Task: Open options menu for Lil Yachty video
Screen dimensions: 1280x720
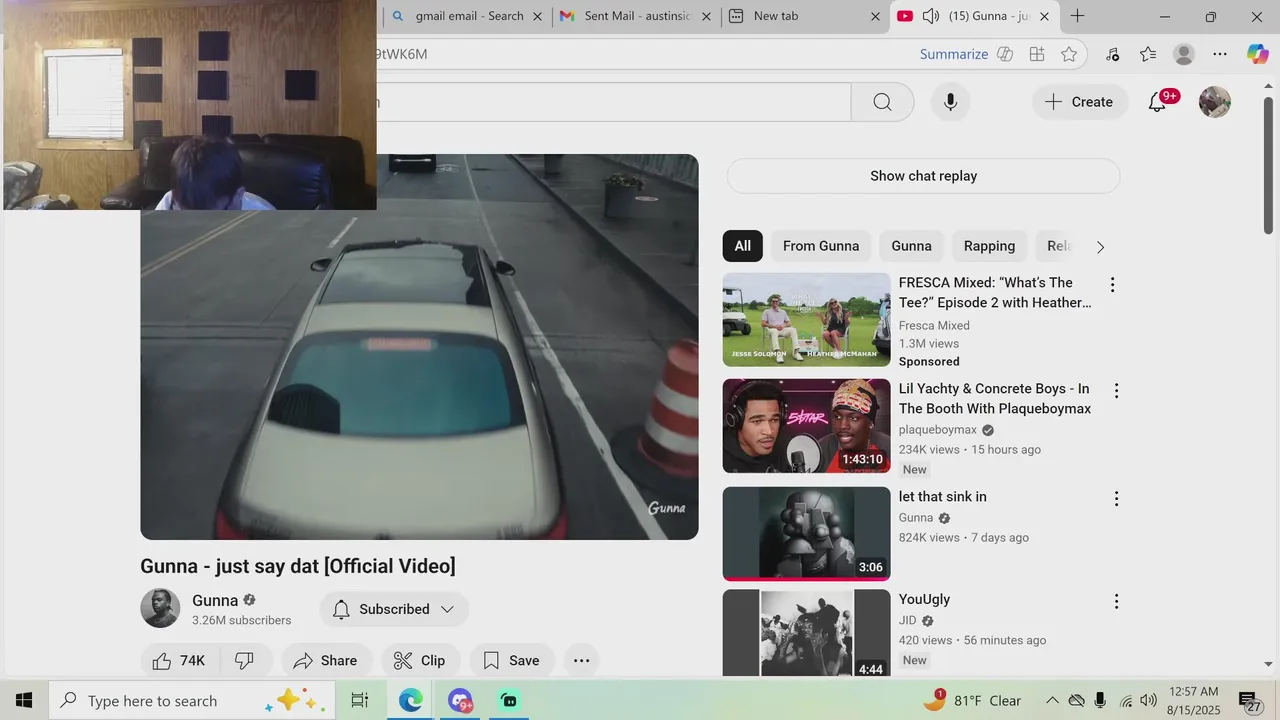Action: pyautogui.click(x=1116, y=391)
